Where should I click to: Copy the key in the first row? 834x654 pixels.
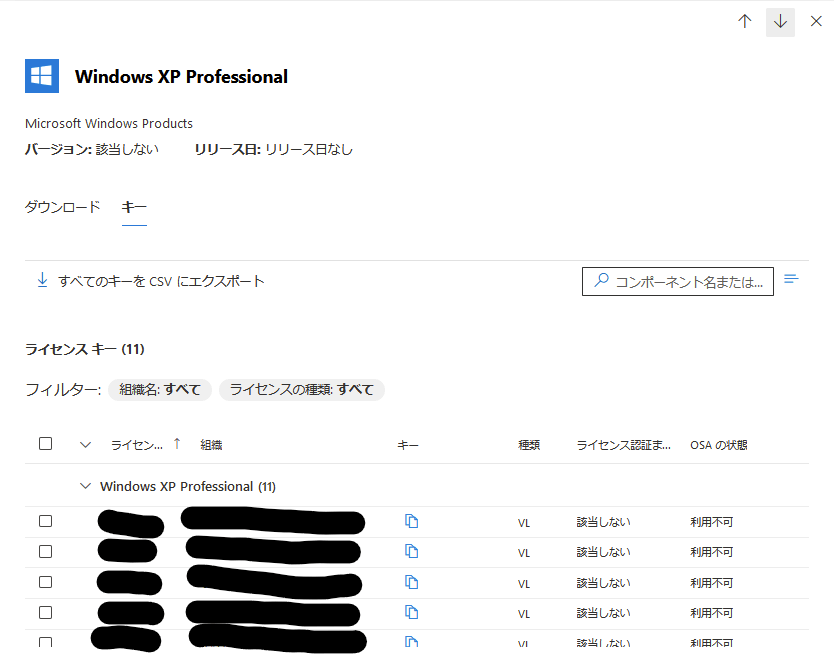point(412,521)
